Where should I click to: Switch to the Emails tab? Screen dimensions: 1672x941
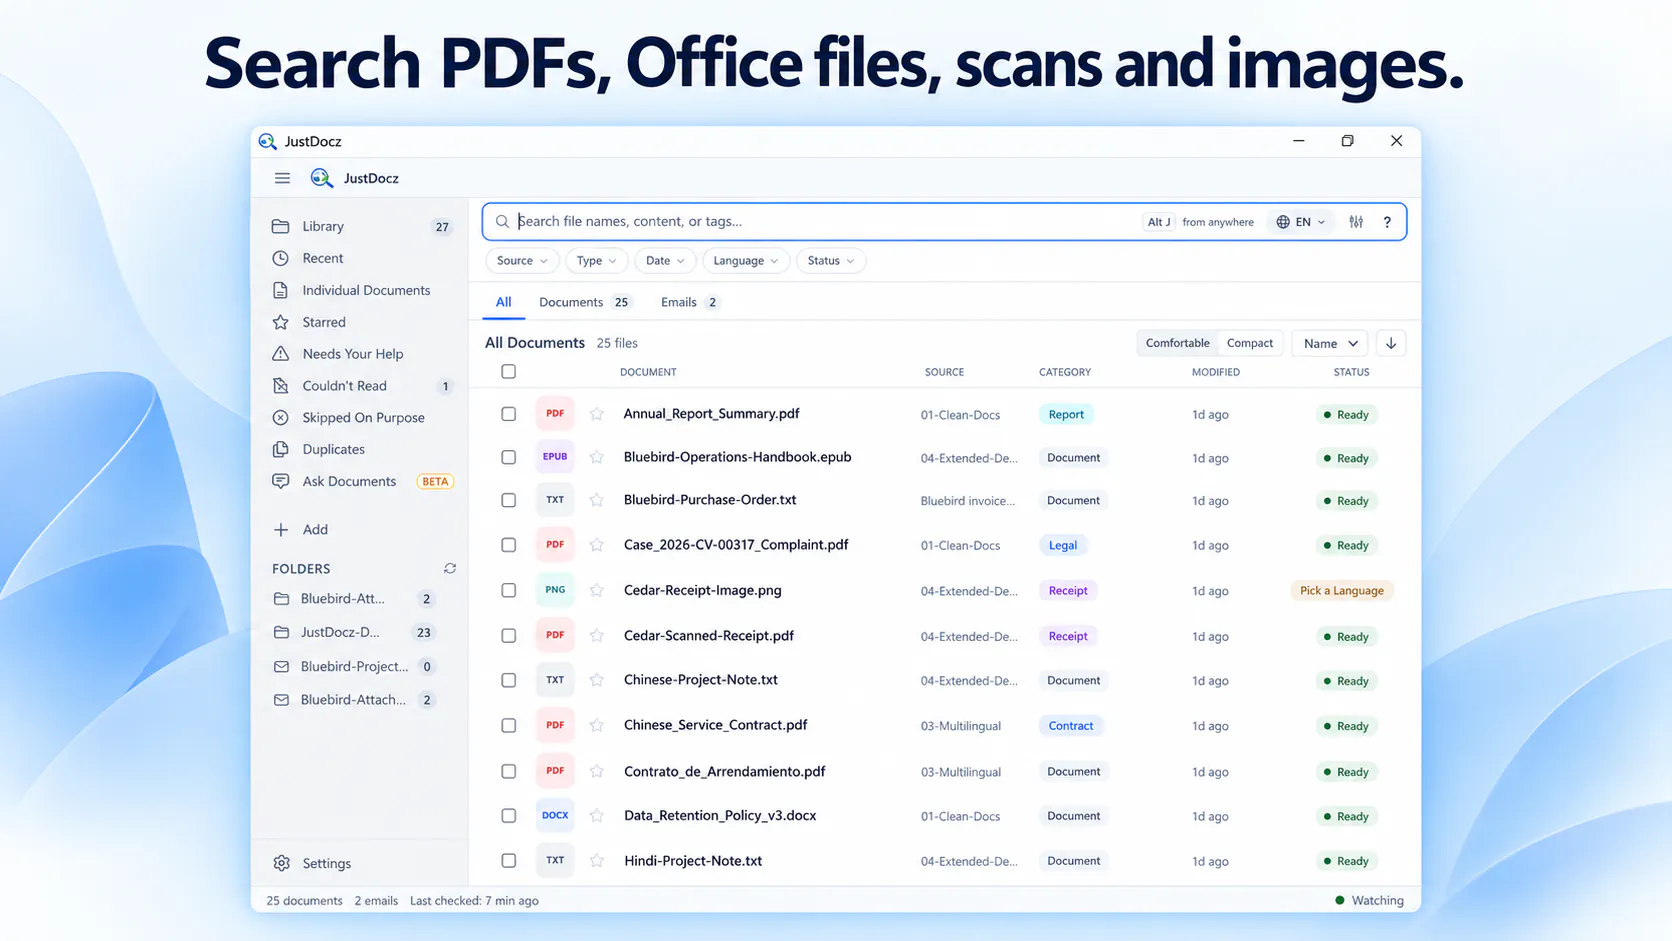point(689,302)
